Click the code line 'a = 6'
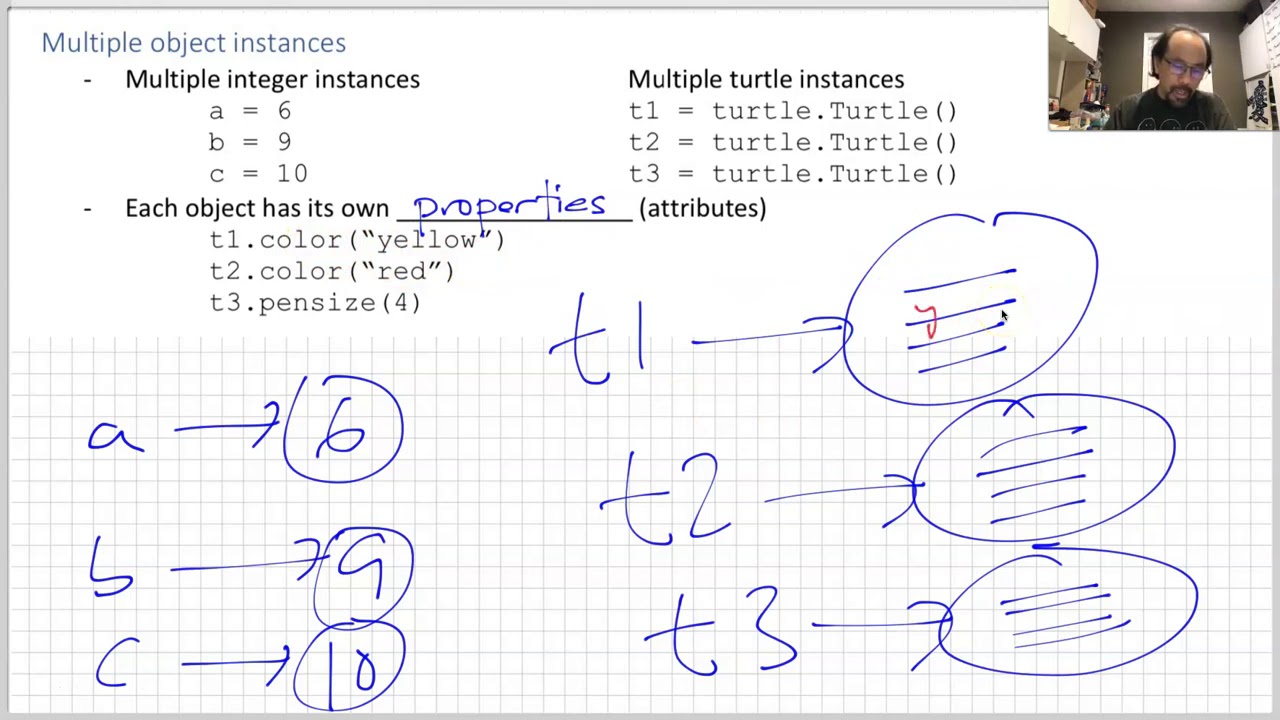 coord(250,111)
